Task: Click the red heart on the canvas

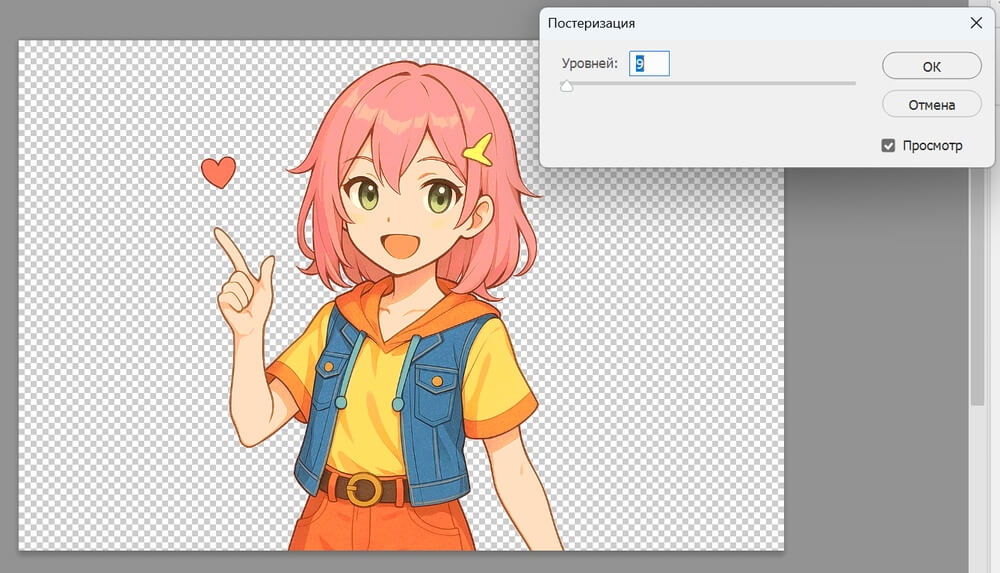Action: click(x=218, y=172)
